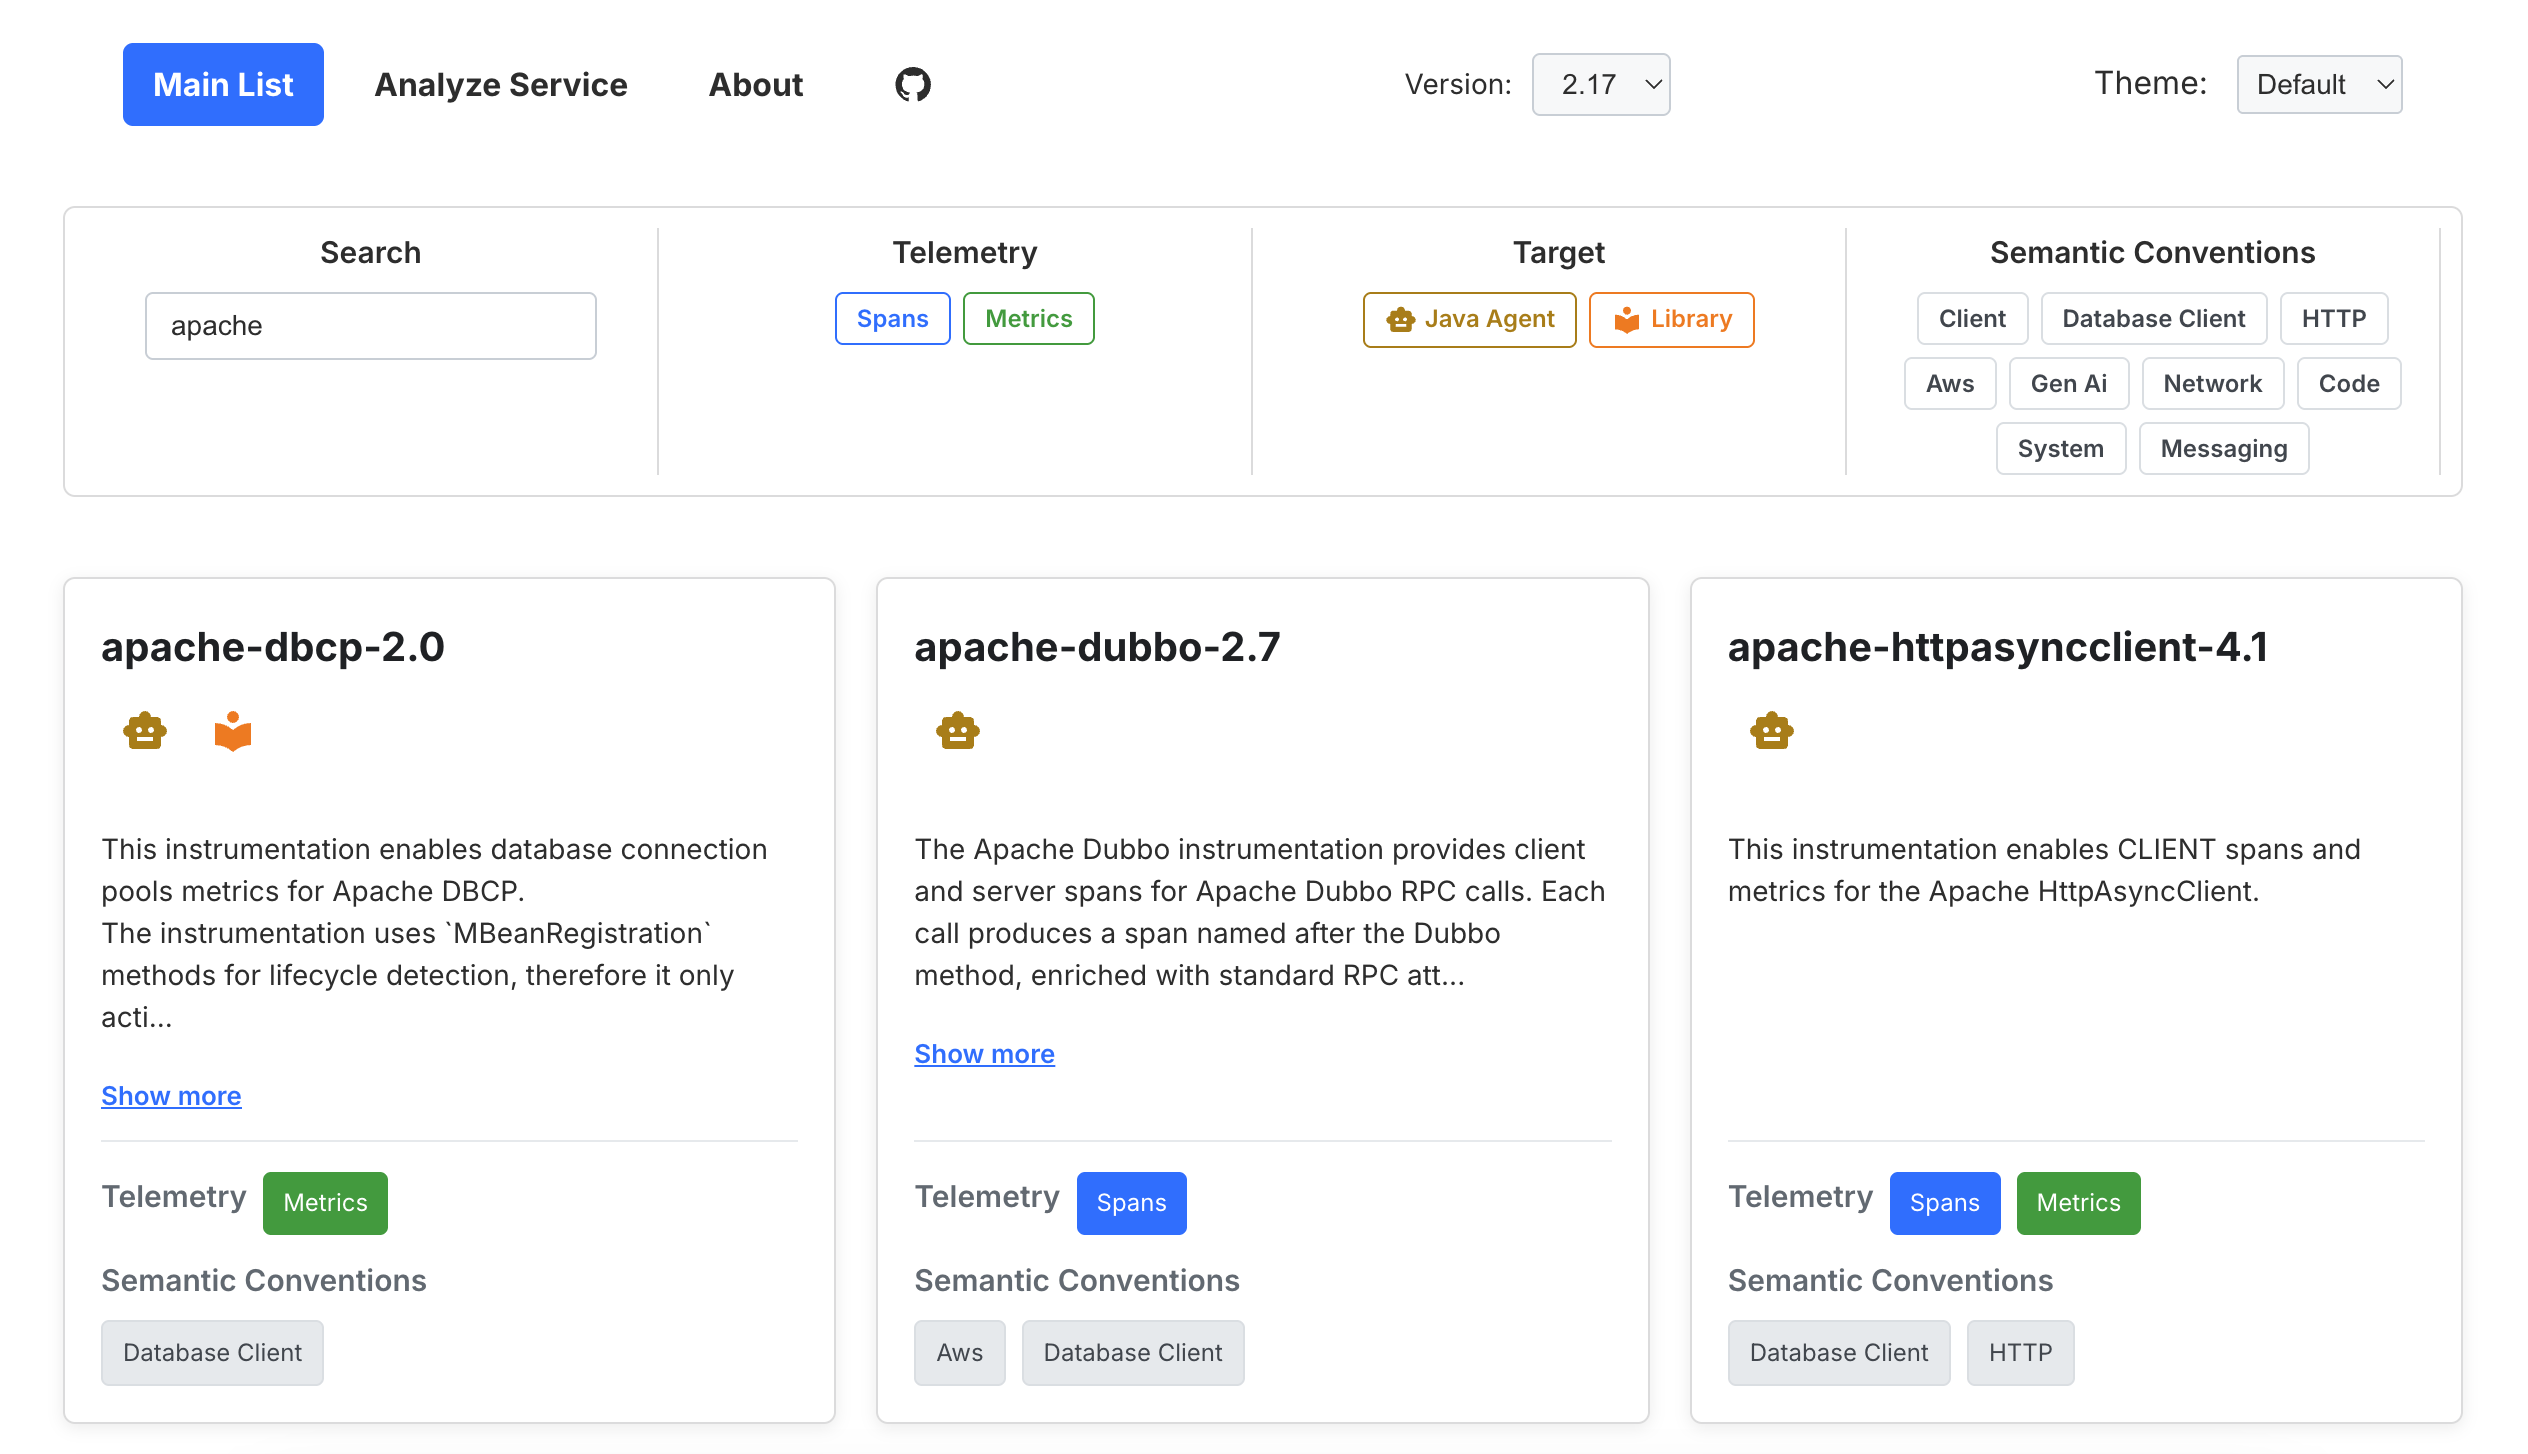Click Show more on apache-dubbo-2.7 card

click(984, 1054)
